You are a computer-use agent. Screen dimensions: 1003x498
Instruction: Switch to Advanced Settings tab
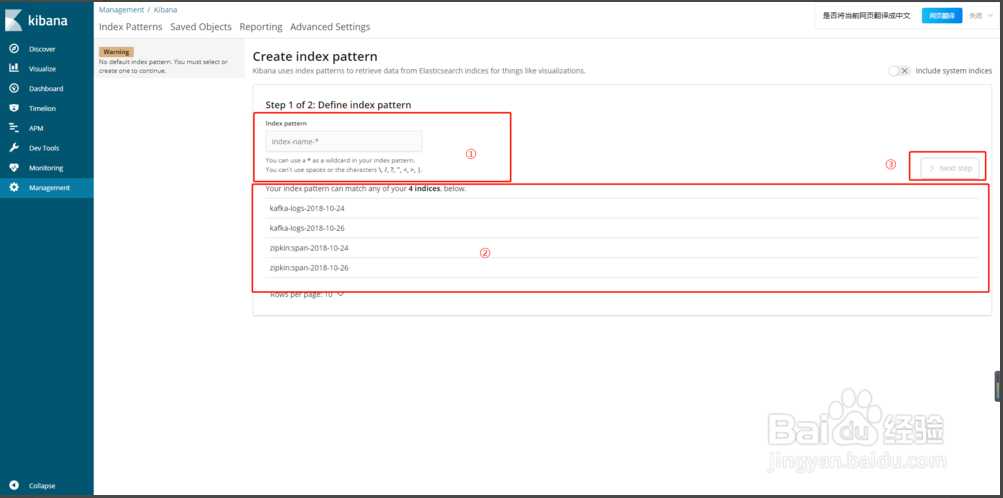[x=330, y=27]
